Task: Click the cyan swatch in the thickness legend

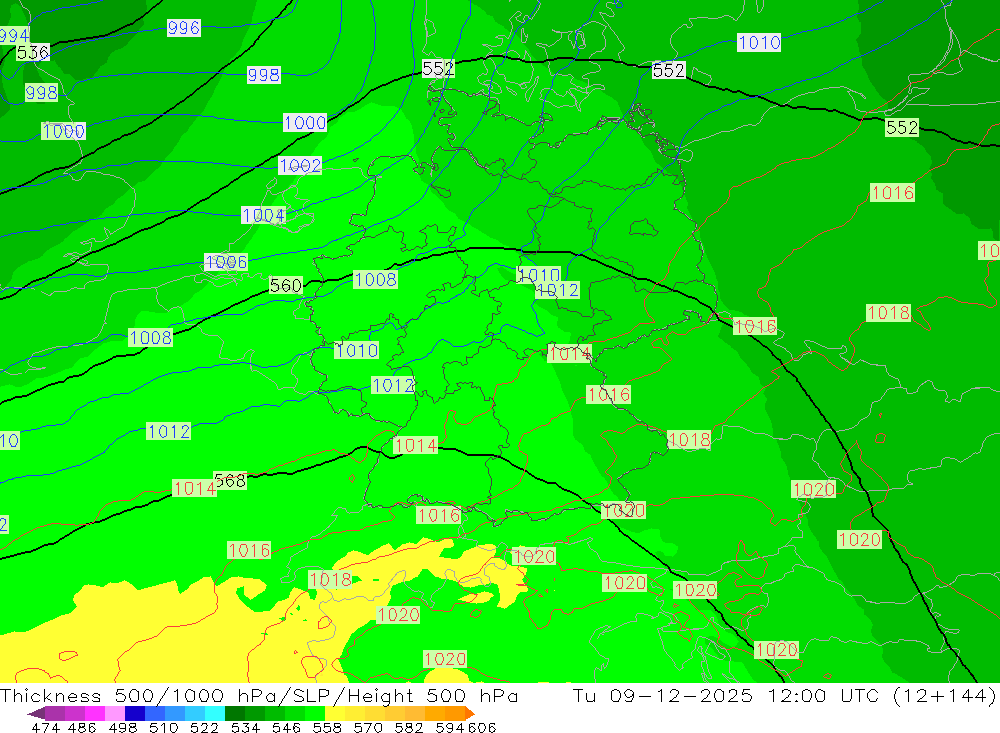Action: click(x=215, y=713)
